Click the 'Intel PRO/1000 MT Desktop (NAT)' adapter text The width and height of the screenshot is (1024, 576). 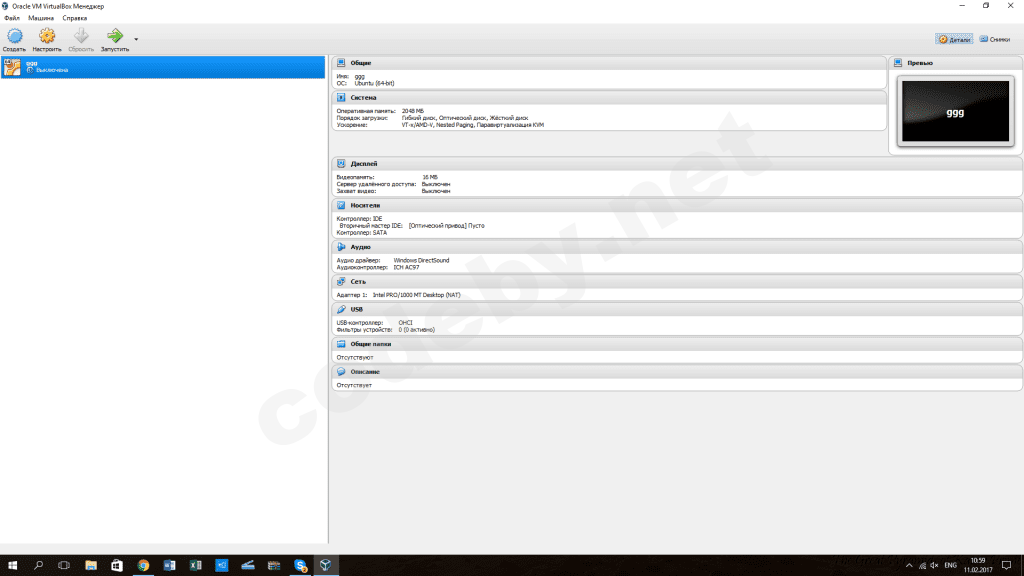(417, 295)
